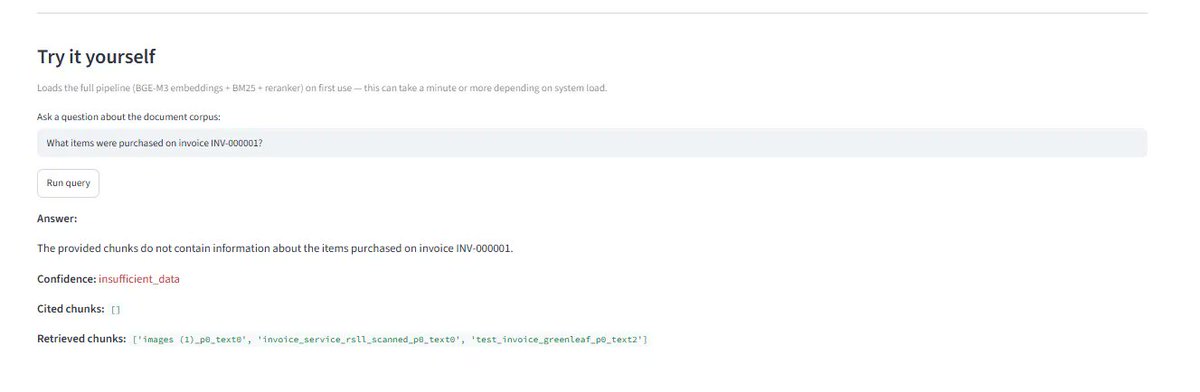Click the 'invoice_service_rsll_scanned_p0_text0' chunk name
The image size is (1200, 392).
tap(360, 341)
